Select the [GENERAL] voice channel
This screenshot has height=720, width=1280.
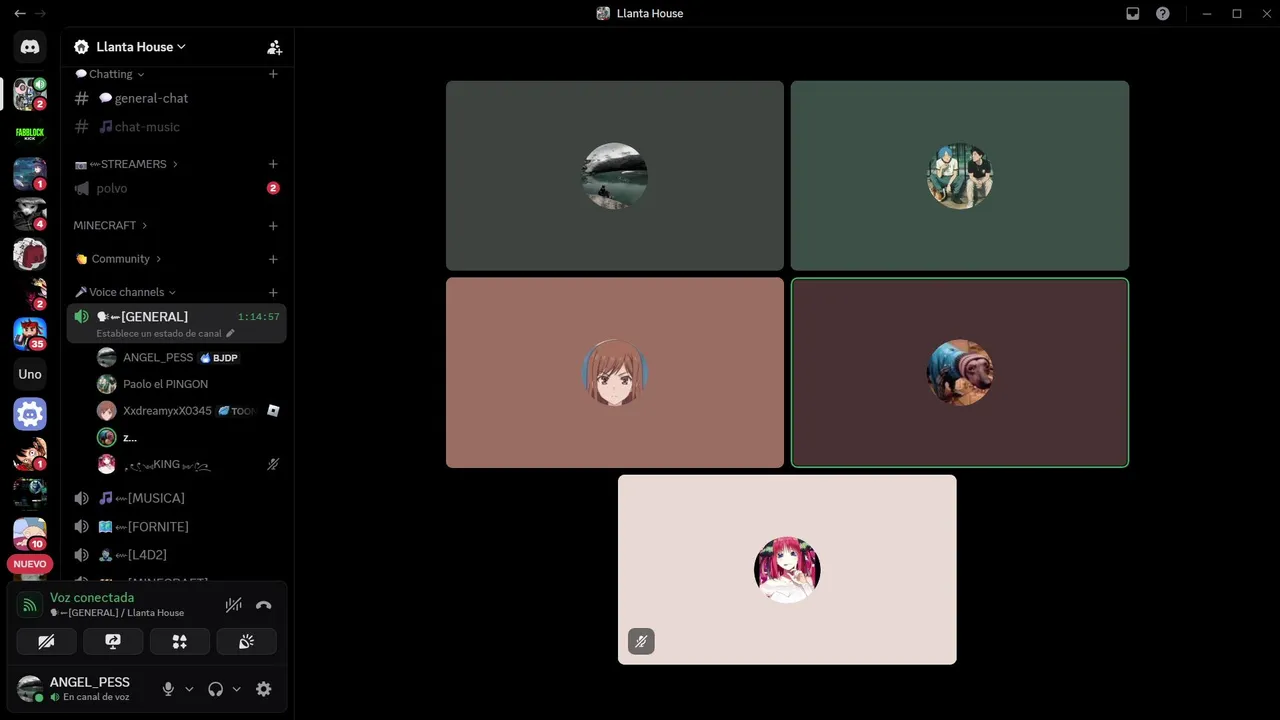coord(176,324)
